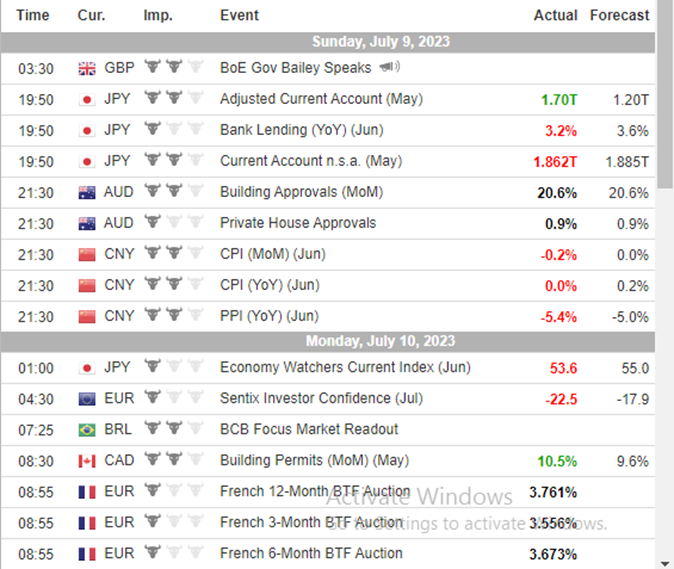Image resolution: width=674 pixels, height=569 pixels.
Task: Click the Time column header
Action: point(34,15)
